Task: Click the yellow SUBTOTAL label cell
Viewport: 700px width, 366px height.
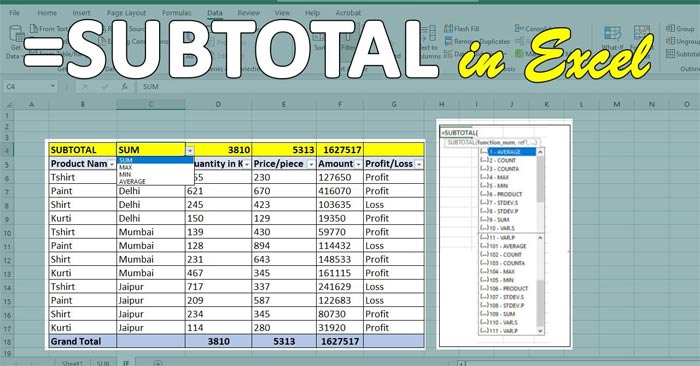Action: pyautogui.click(x=83, y=150)
